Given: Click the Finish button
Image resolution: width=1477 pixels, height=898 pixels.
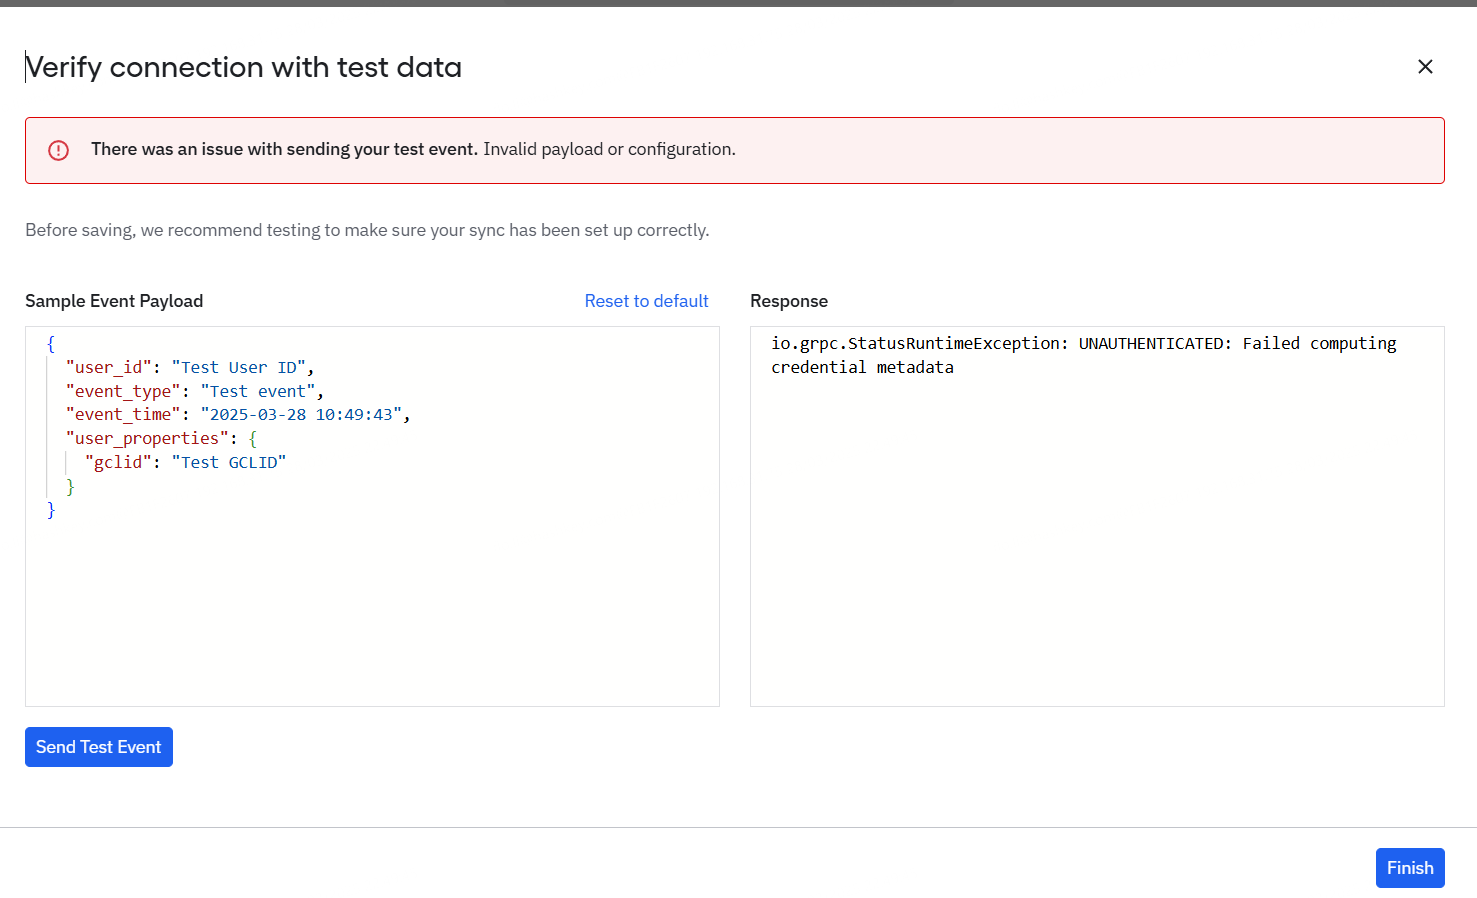Looking at the screenshot, I should tap(1409, 868).
